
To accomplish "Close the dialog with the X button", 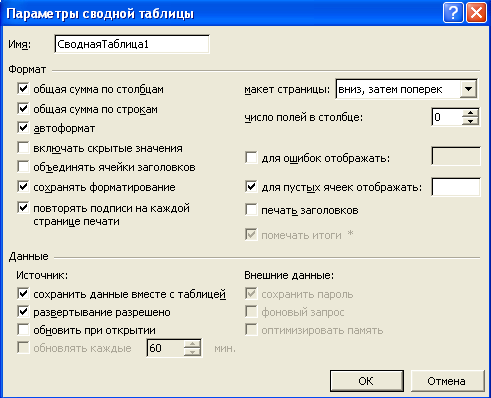I will tap(476, 13).
